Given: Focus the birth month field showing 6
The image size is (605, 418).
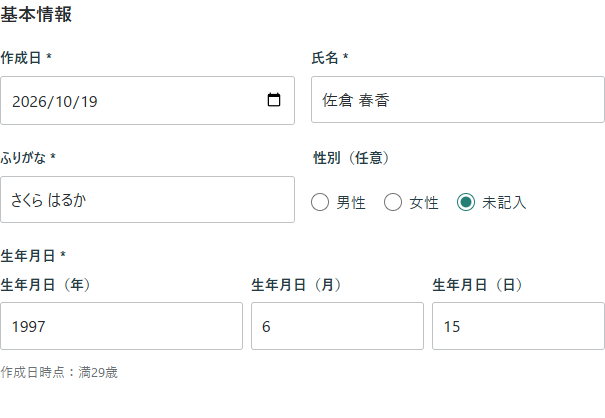Looking at the screenshot, I should tap(337, 326).
